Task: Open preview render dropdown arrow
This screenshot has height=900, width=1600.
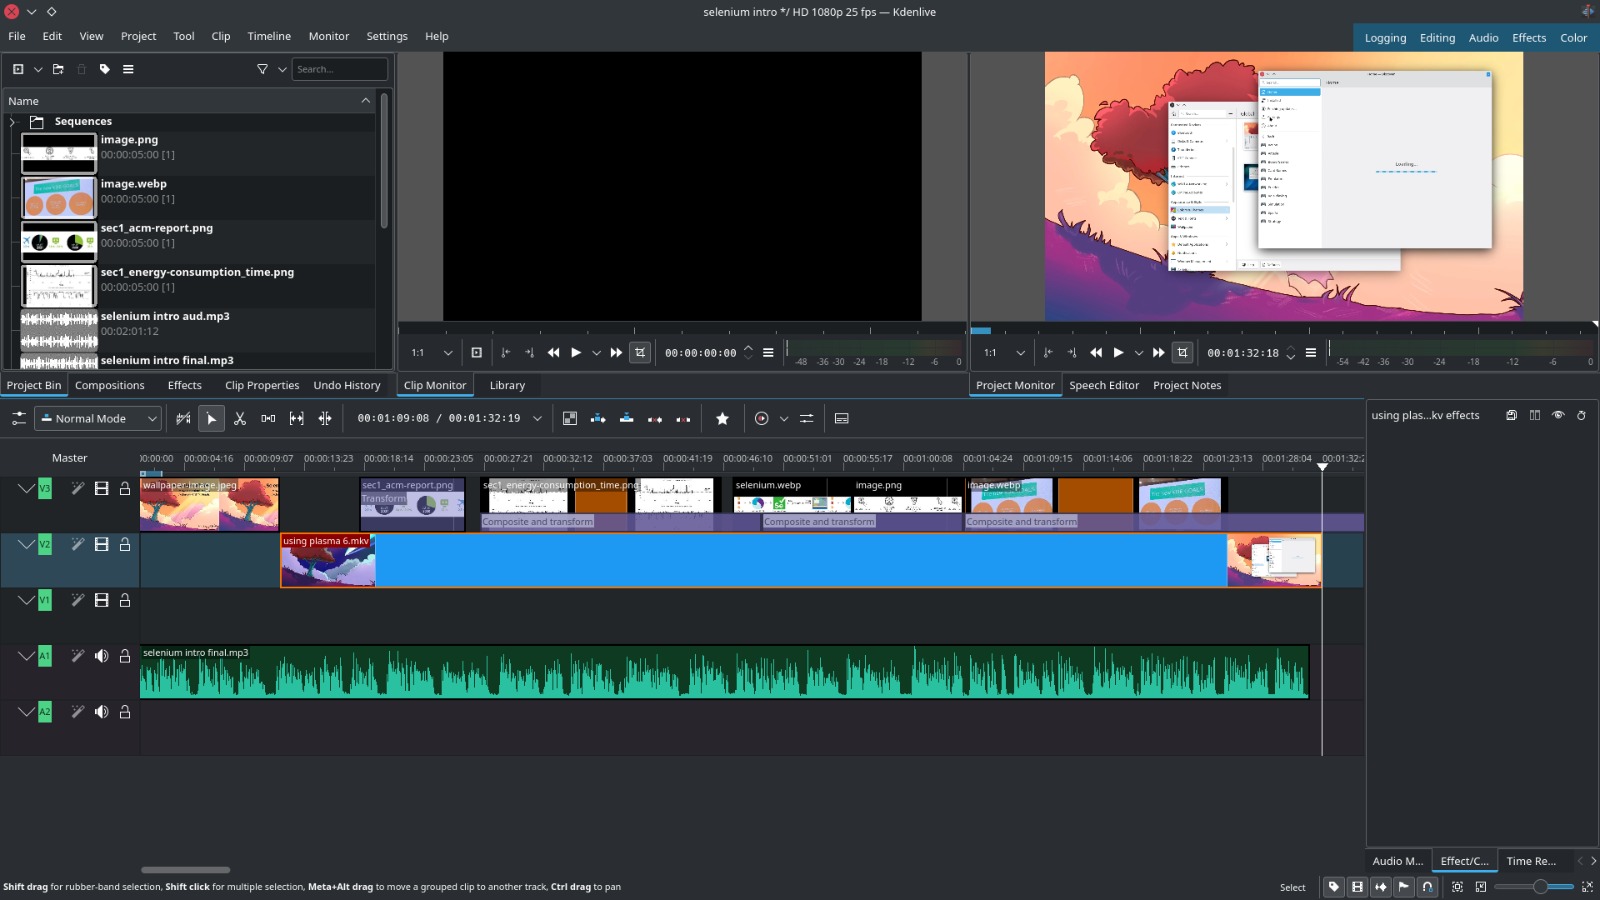Action: (784, 419)
